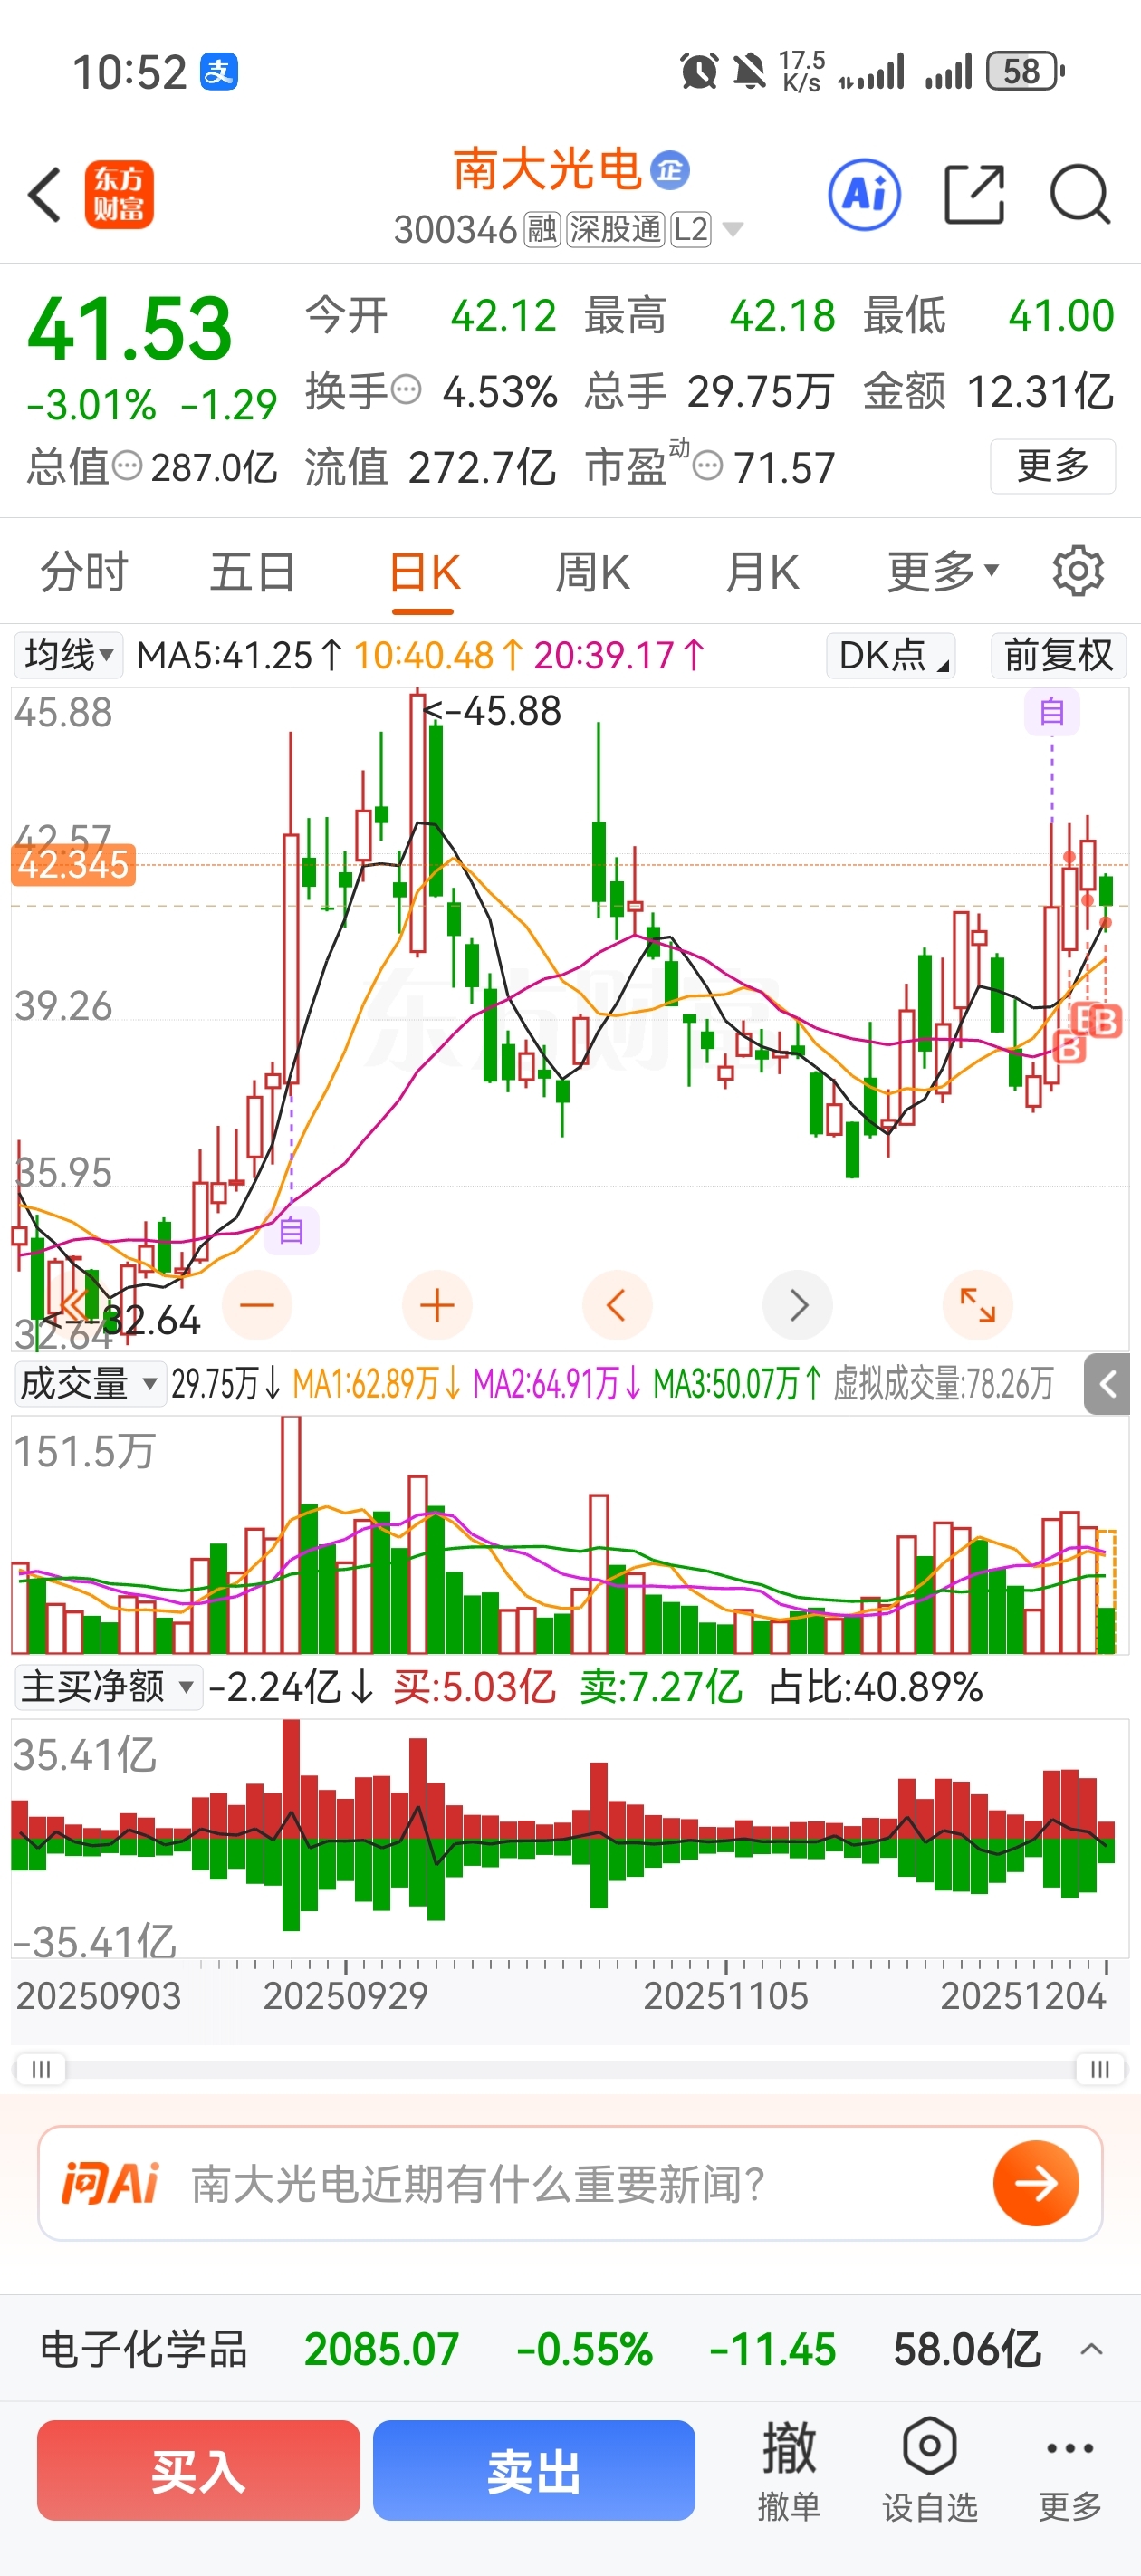
Task: Select the 日K tab
Action: (x=424, y=573)
